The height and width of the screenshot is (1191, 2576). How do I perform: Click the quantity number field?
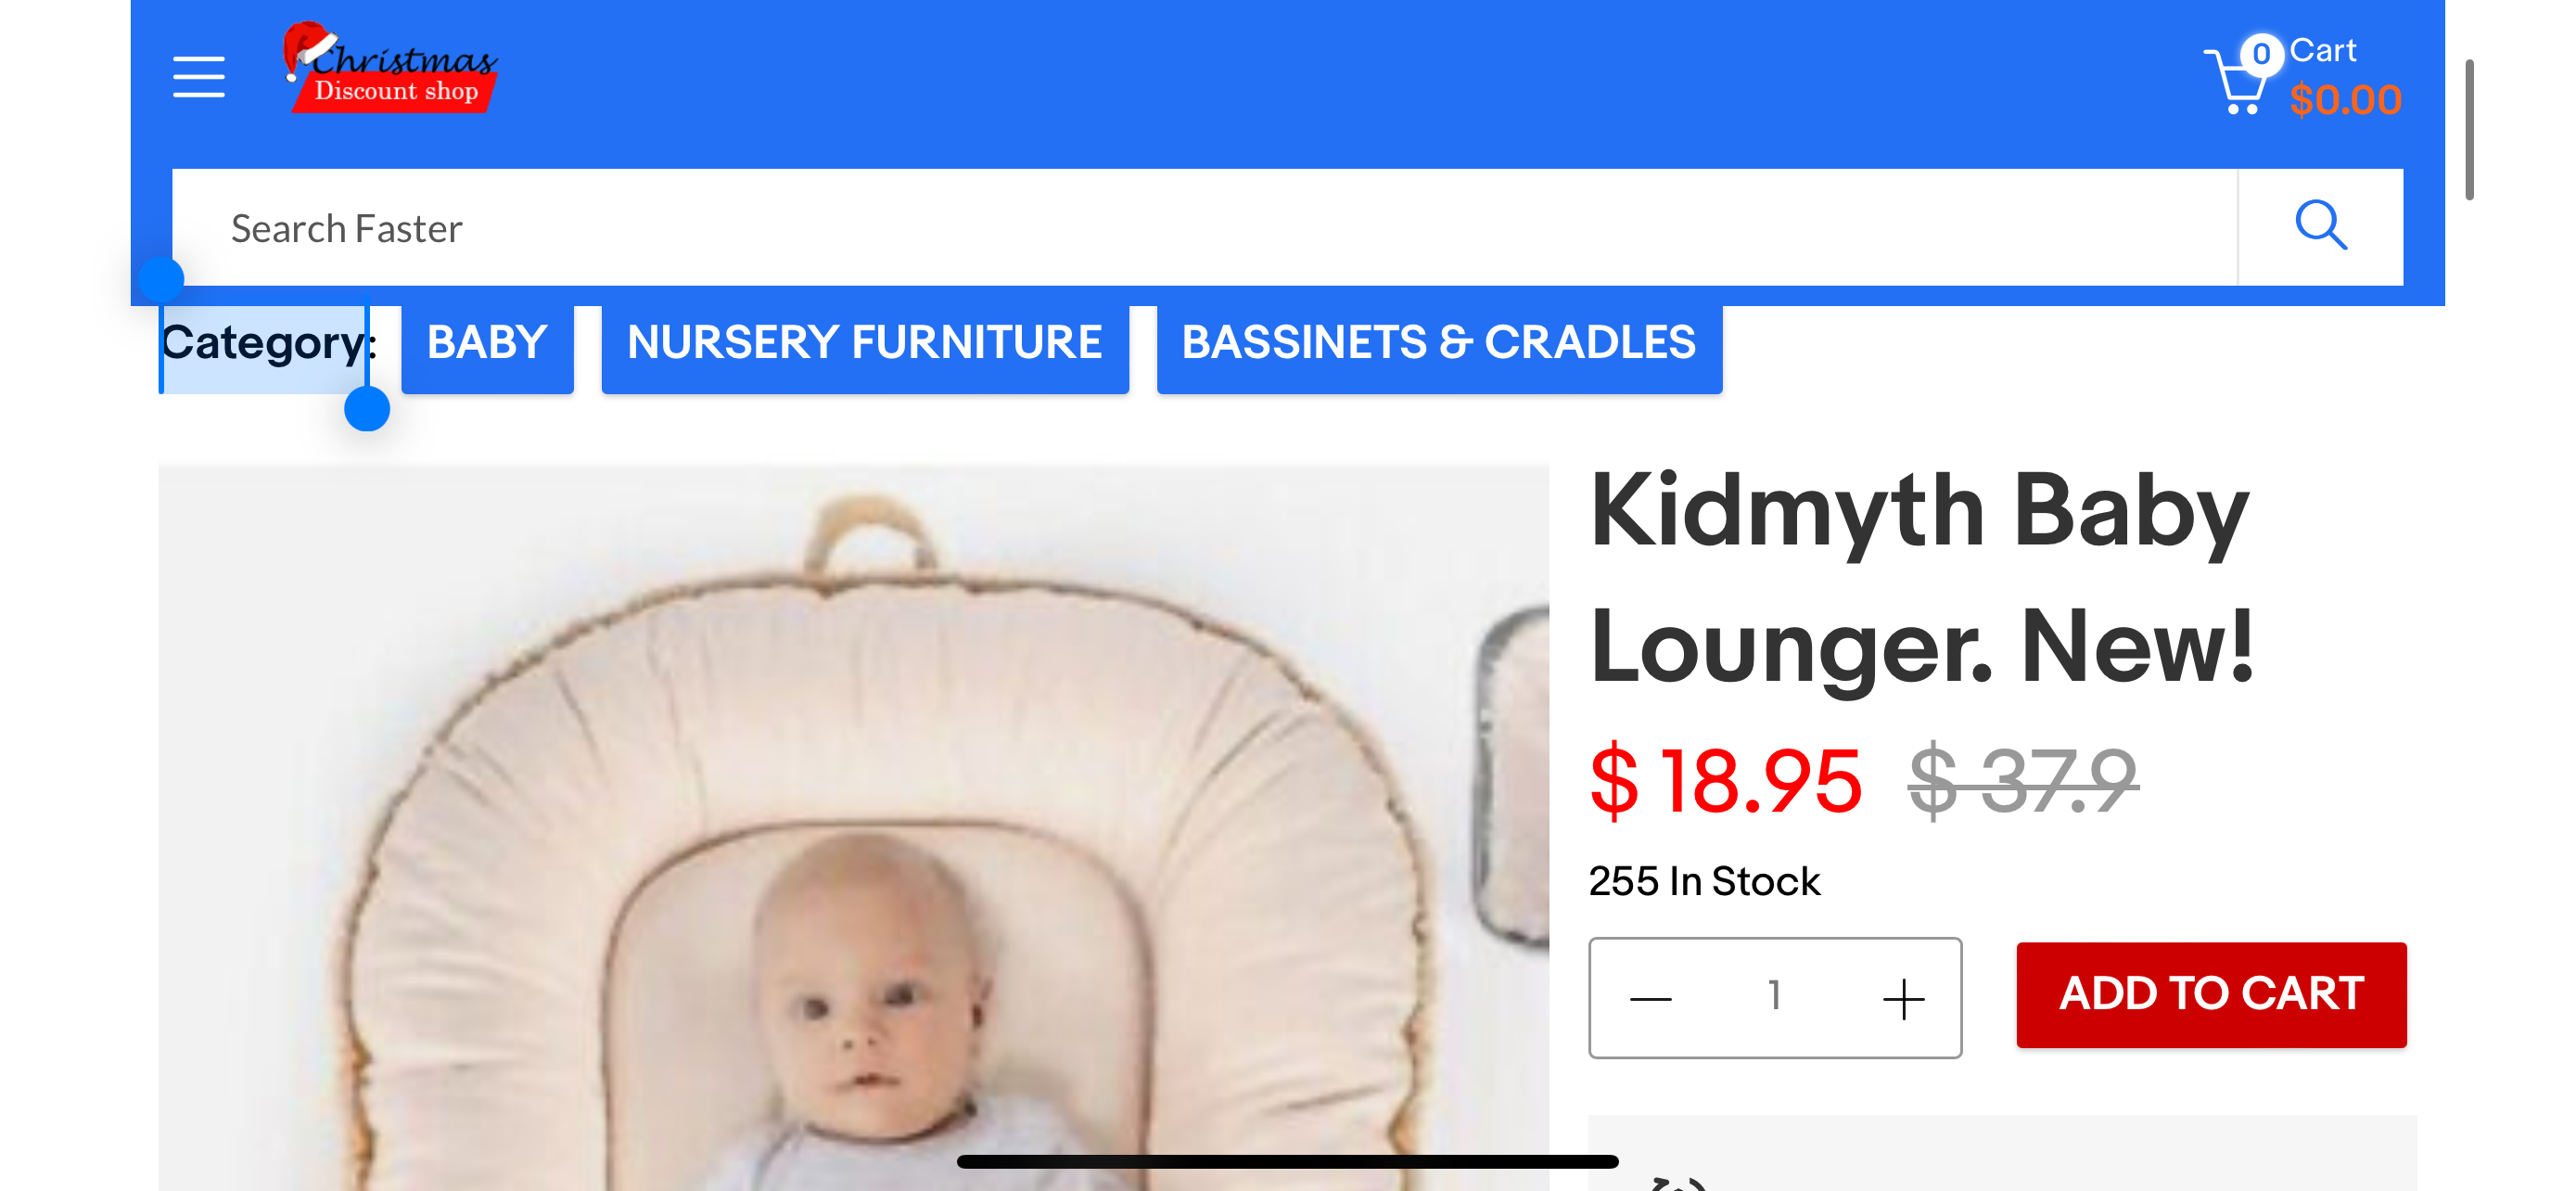pos(1774,996)
